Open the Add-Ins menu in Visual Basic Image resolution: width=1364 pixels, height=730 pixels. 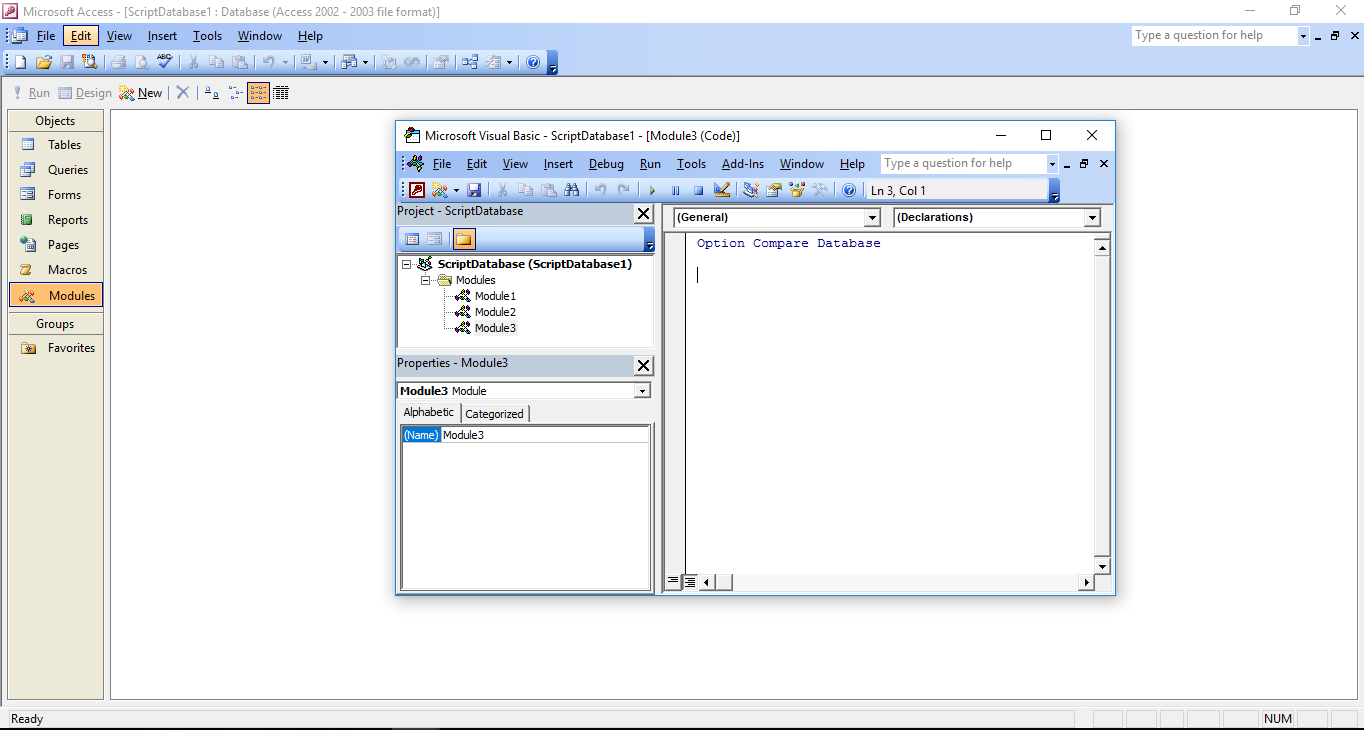coord(743,164)
